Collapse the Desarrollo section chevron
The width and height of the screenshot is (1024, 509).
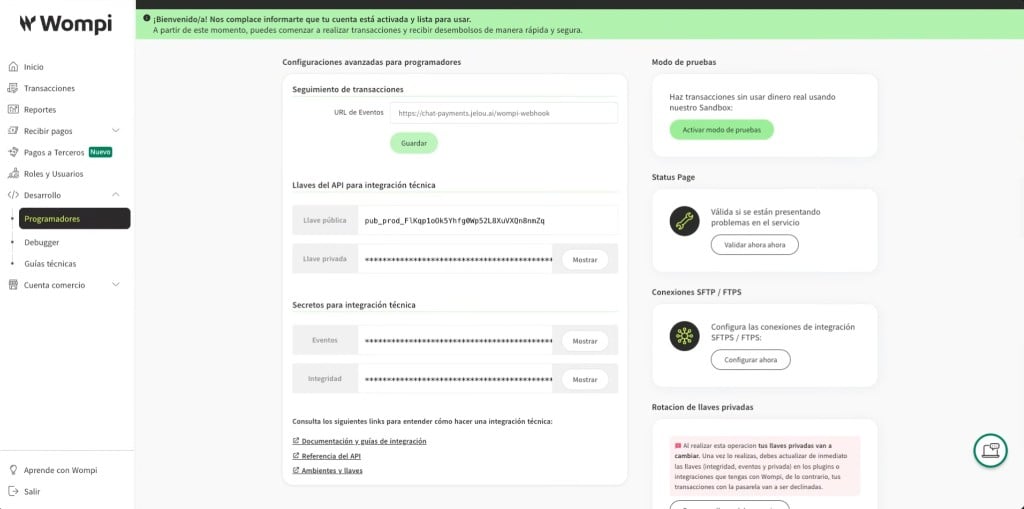point(116,195)
